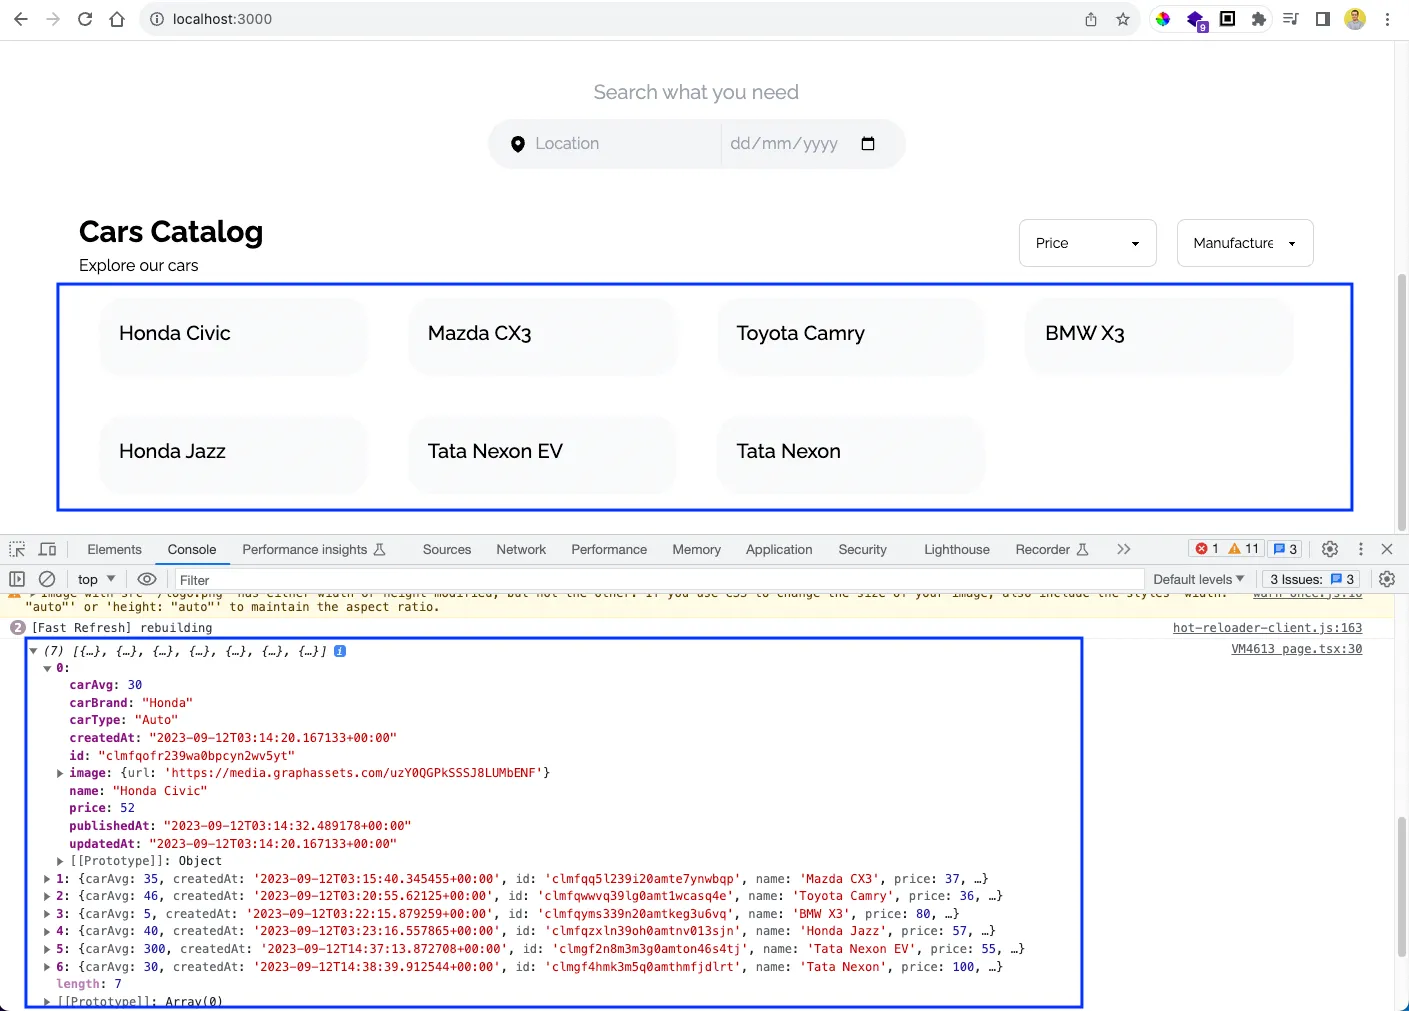Click the localhost:3000 address bar
The width and height of the screenshot is (1409, 1011).
pyautogui.click(x=222, y=19)
